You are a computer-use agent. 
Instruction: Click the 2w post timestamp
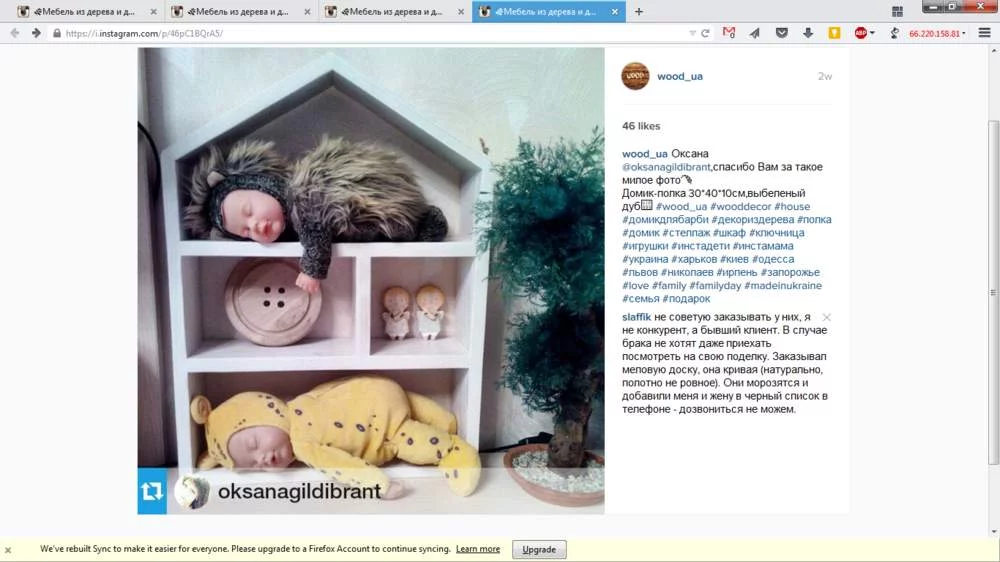click(825, 76)
